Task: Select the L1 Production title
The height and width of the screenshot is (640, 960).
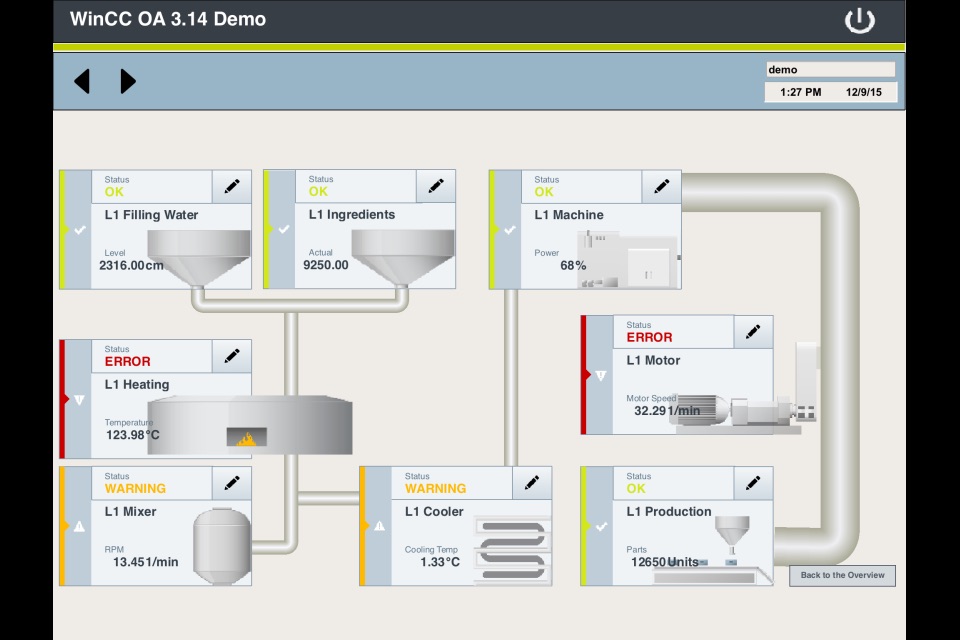Action: 669,511
